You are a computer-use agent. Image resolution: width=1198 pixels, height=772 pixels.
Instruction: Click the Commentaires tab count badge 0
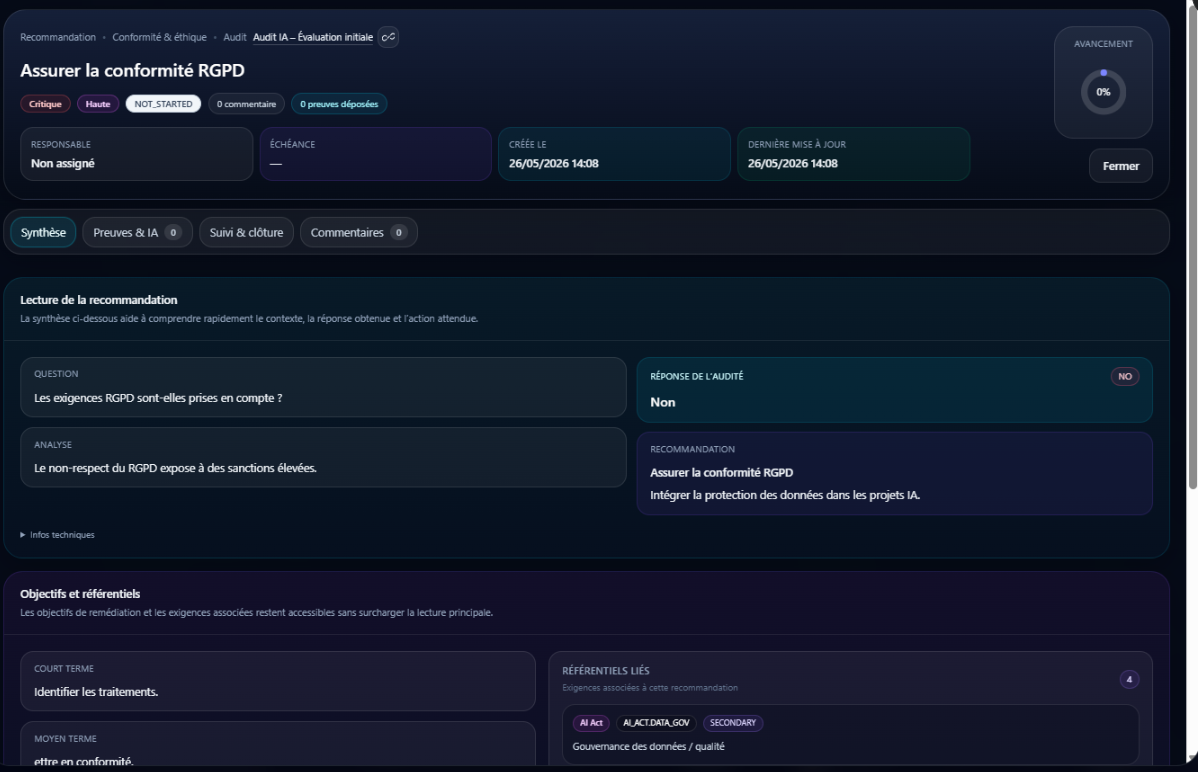pyautogui.click(x=398, y=232)
